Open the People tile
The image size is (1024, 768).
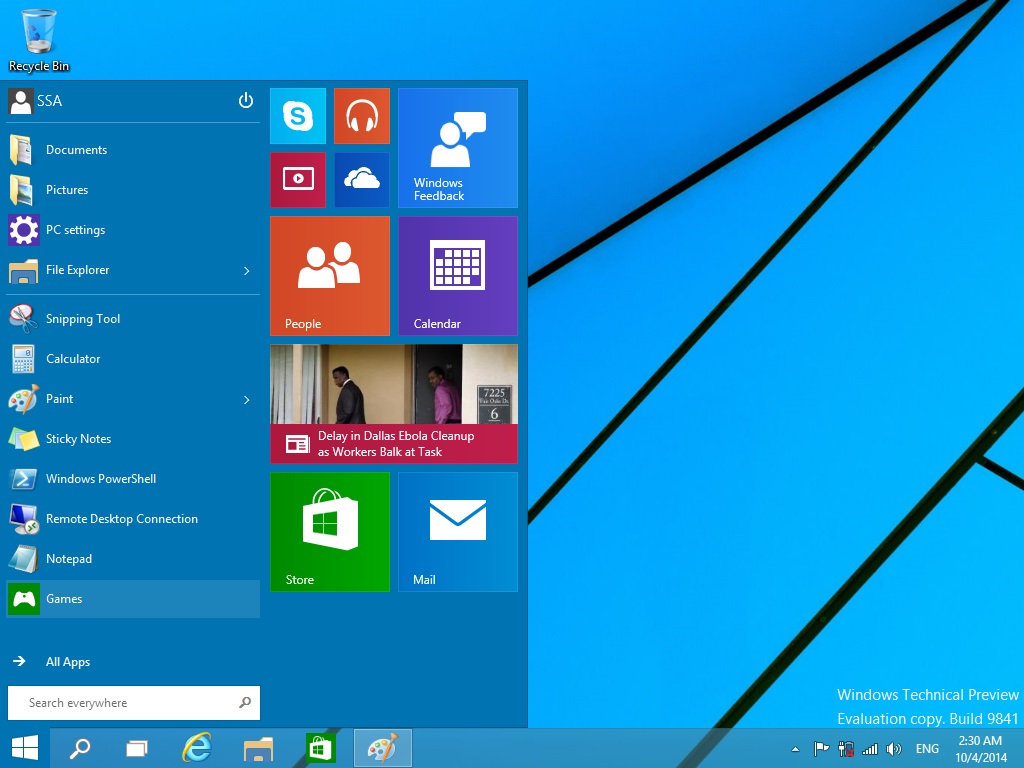[330, 276]
